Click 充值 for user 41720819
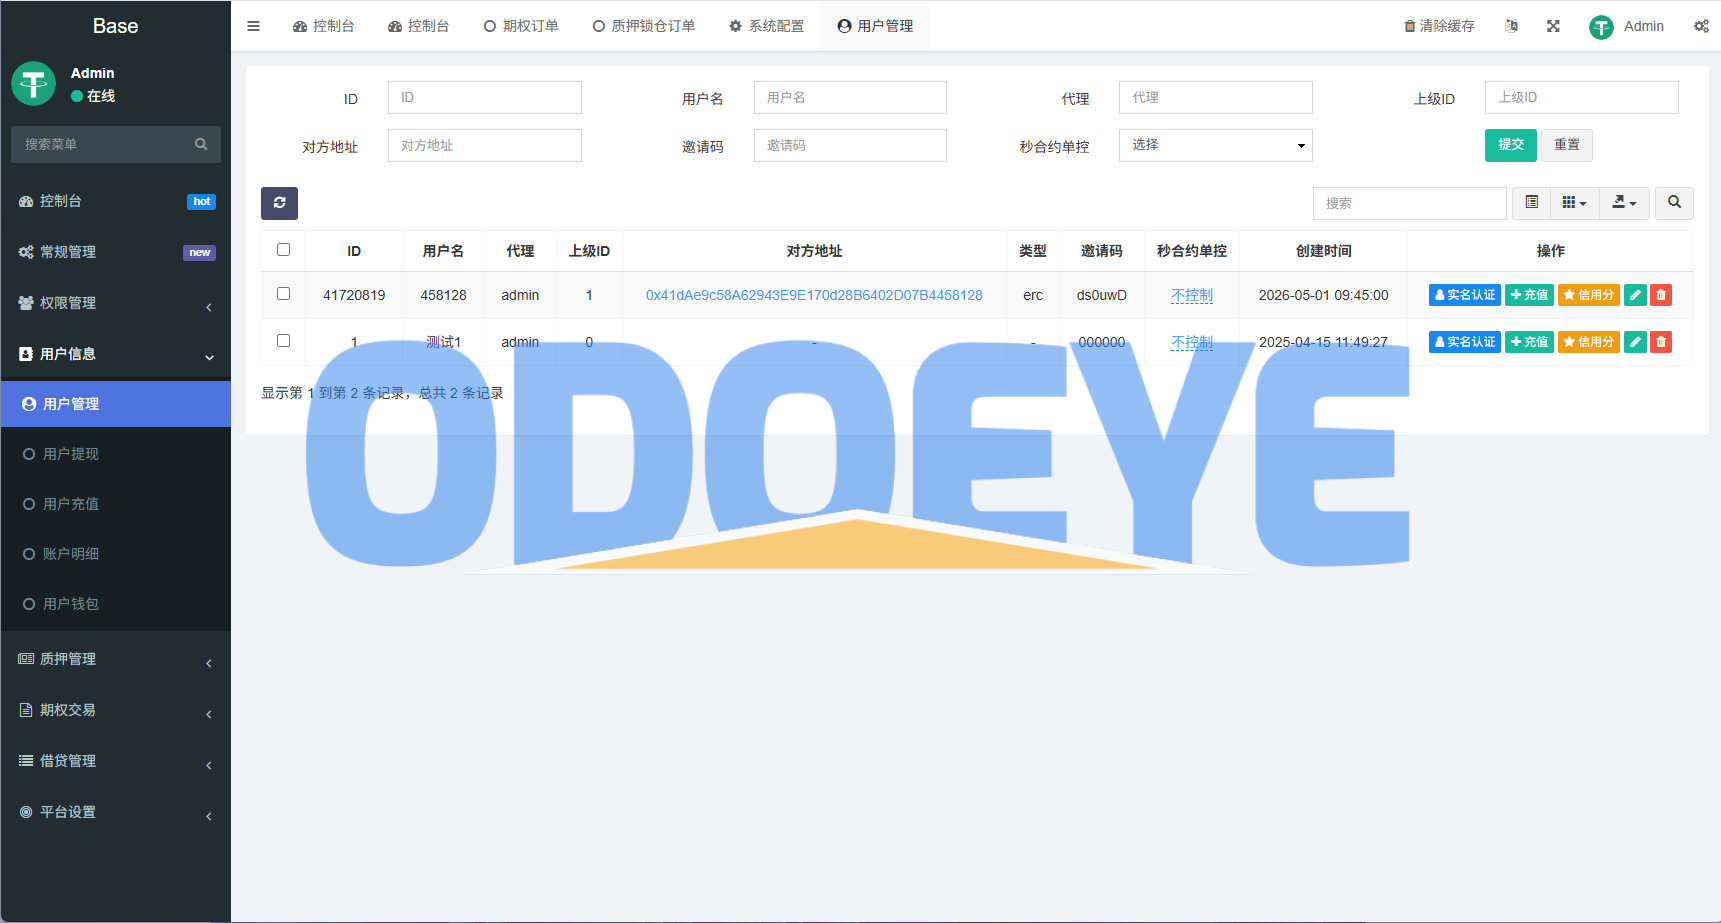The height and width of the screenshot is (923, 1721). click(x=1529, y=295)
